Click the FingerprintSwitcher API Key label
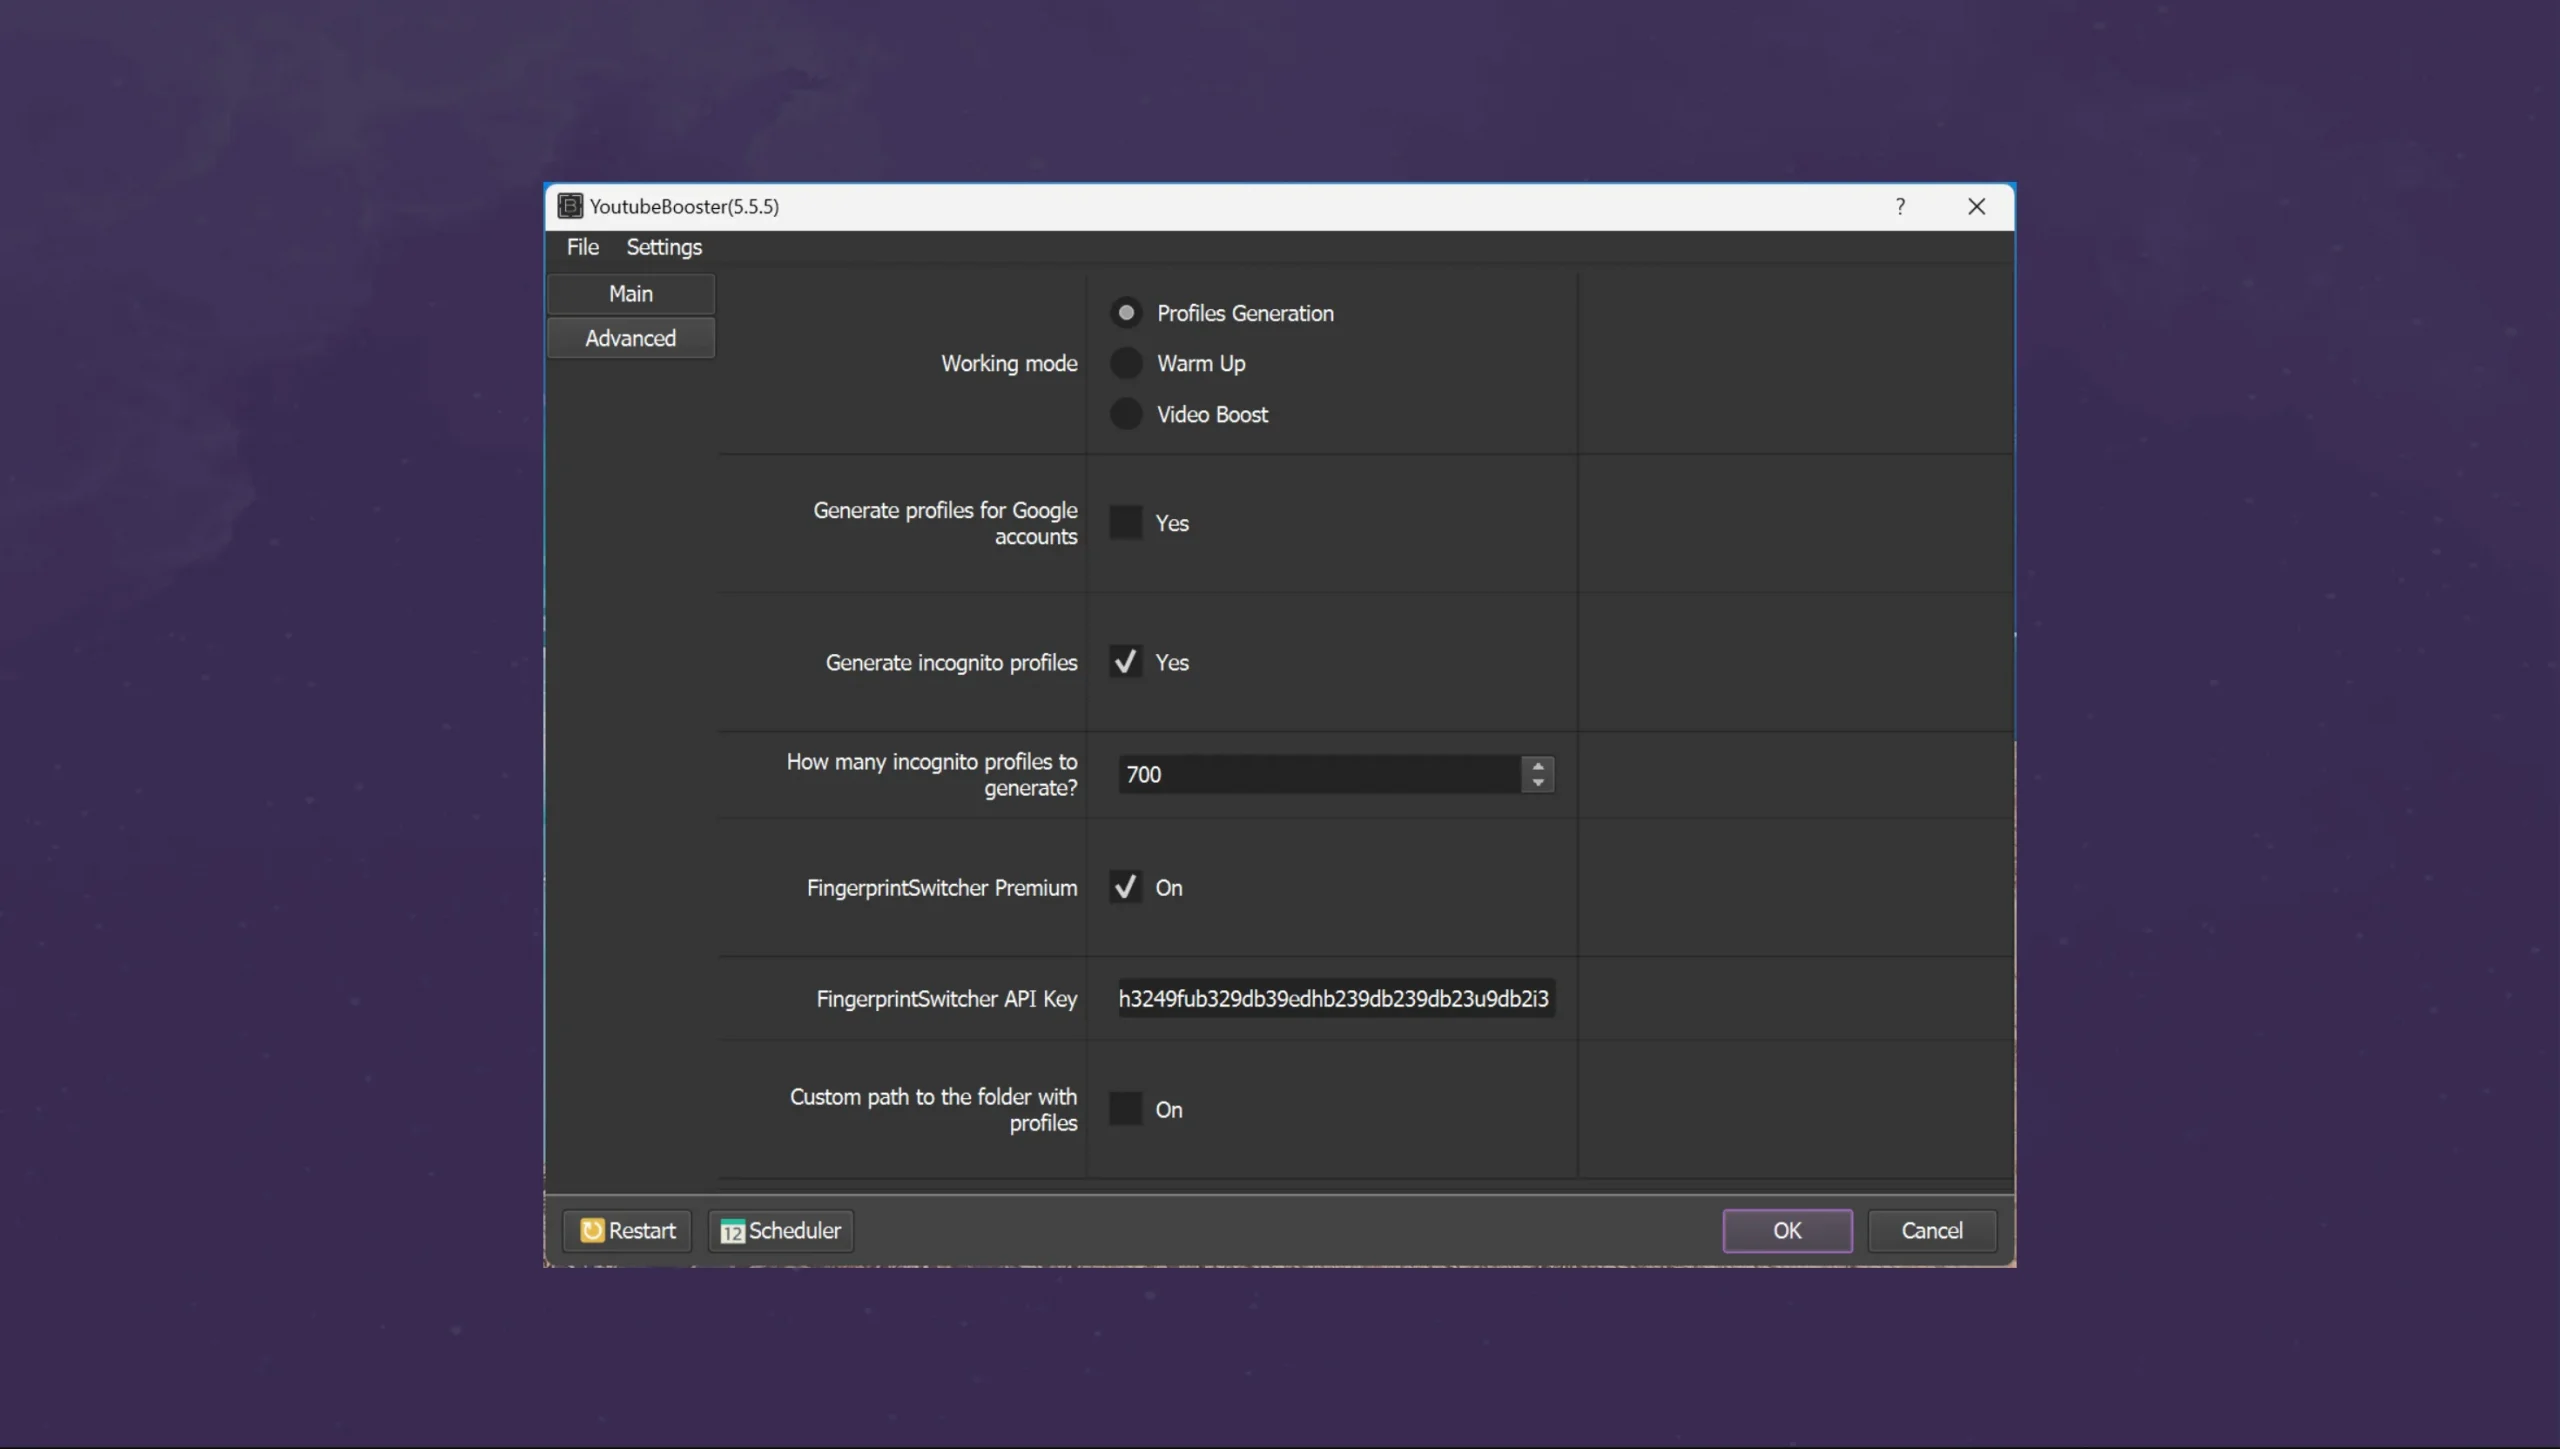This screenshot has height=1449, width=2560. (x=946, y=999)
